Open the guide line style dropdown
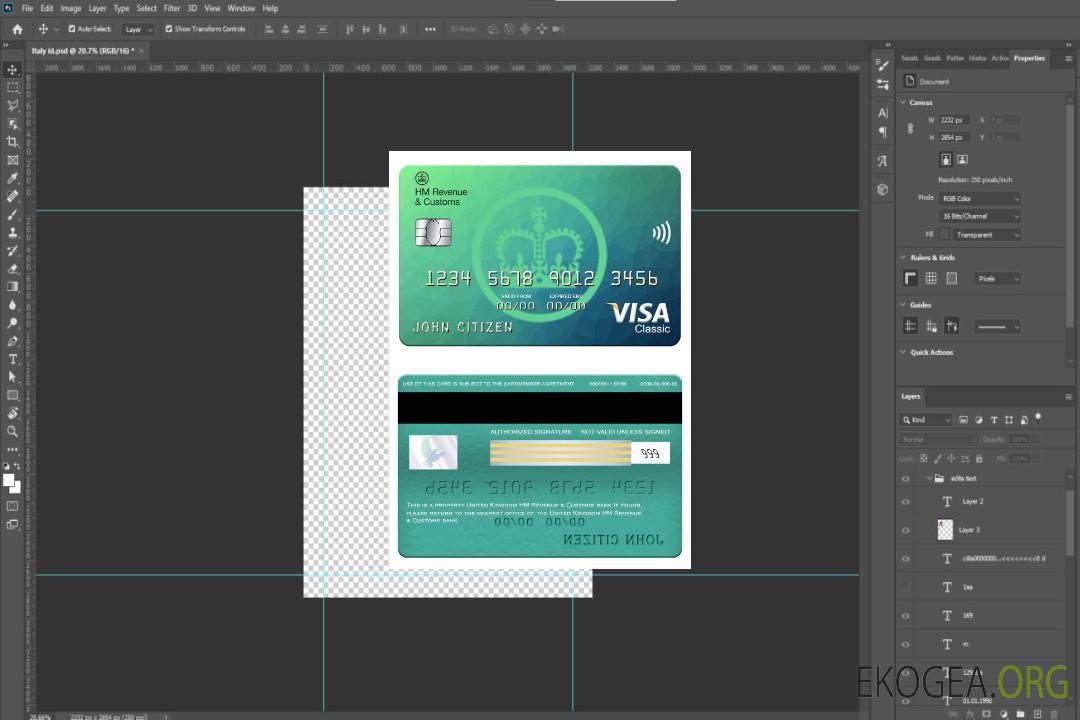 998,327
